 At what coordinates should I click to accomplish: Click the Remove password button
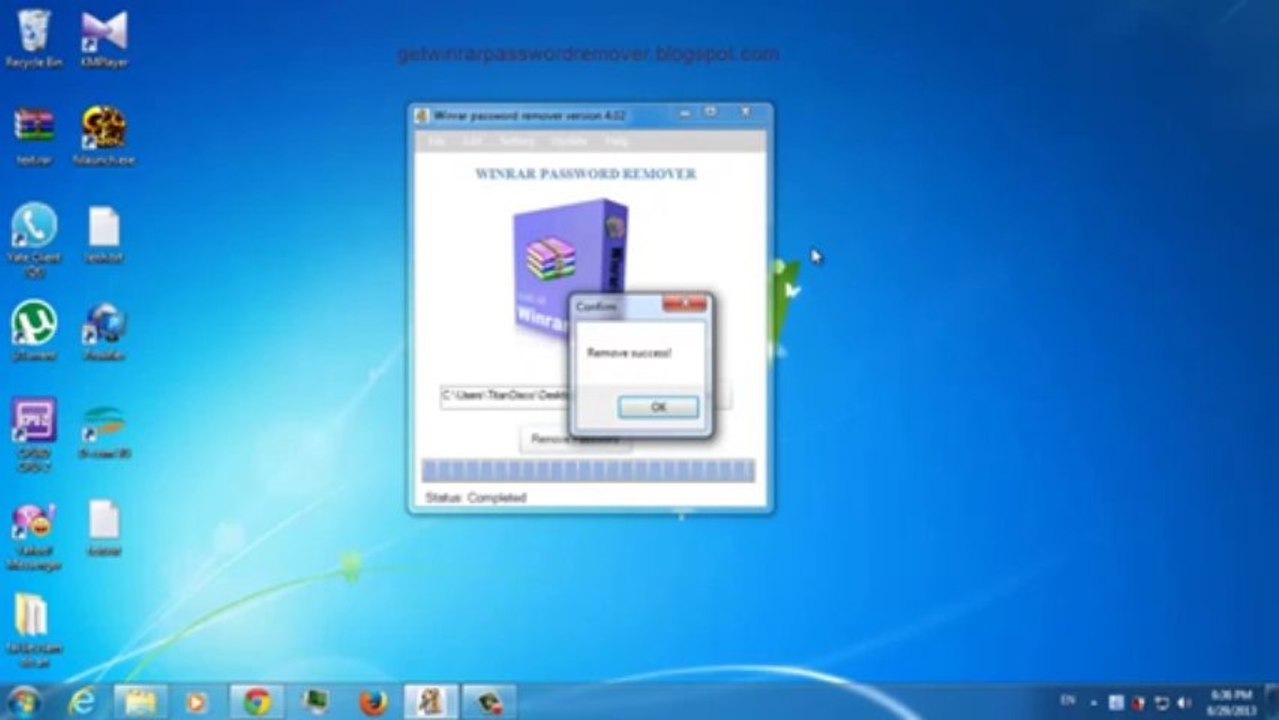pos(575,439)
